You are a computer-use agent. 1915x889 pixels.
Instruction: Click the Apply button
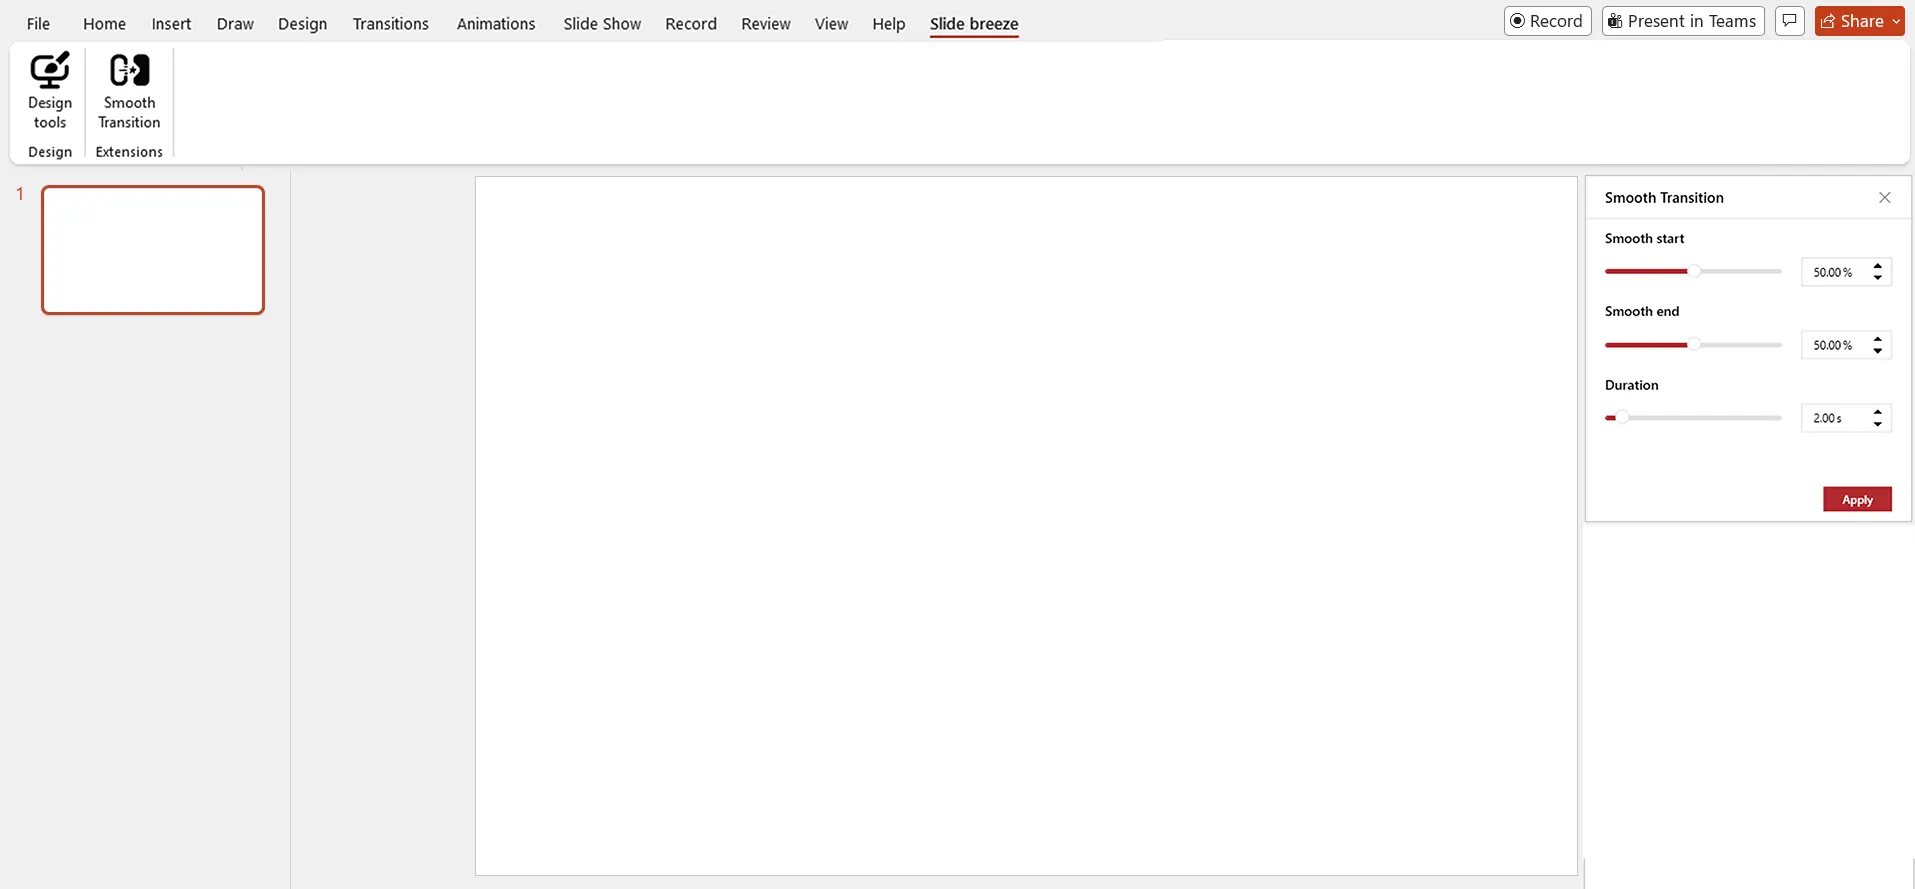pos(1857,499)
